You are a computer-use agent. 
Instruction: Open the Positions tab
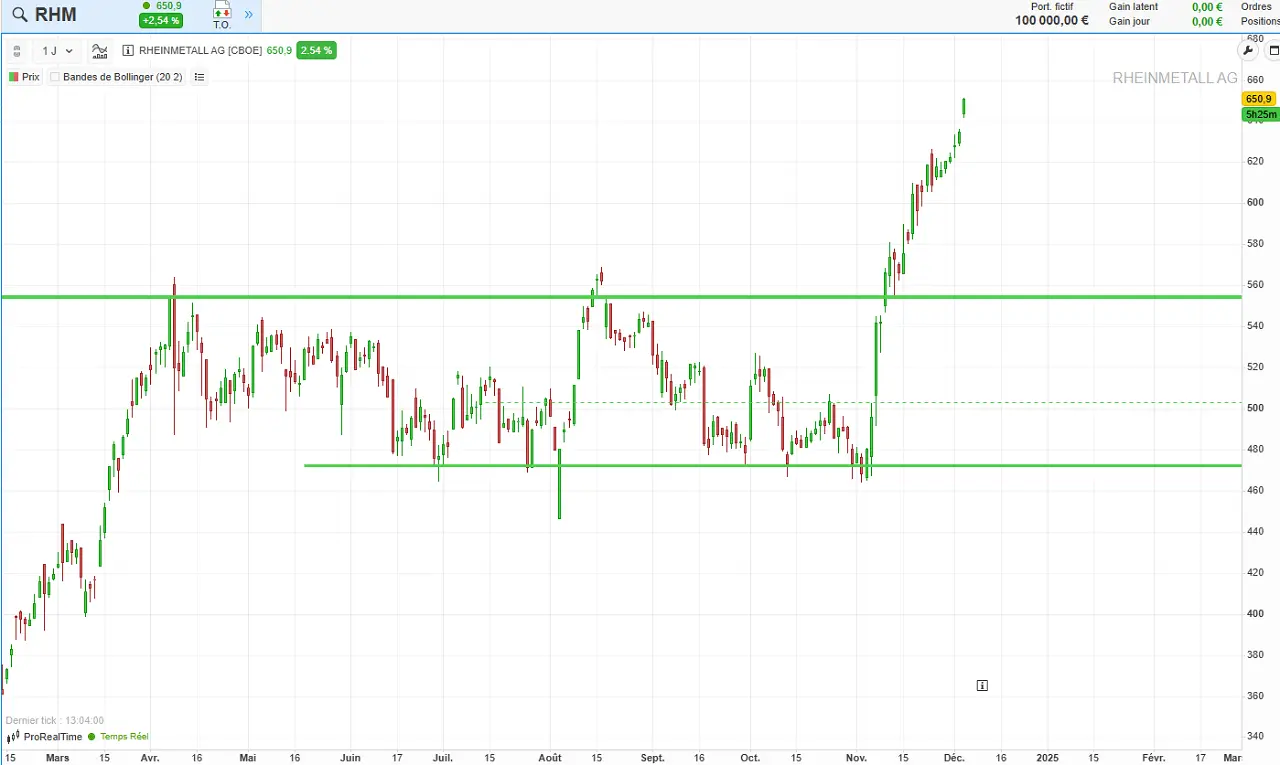[1260, 21]
